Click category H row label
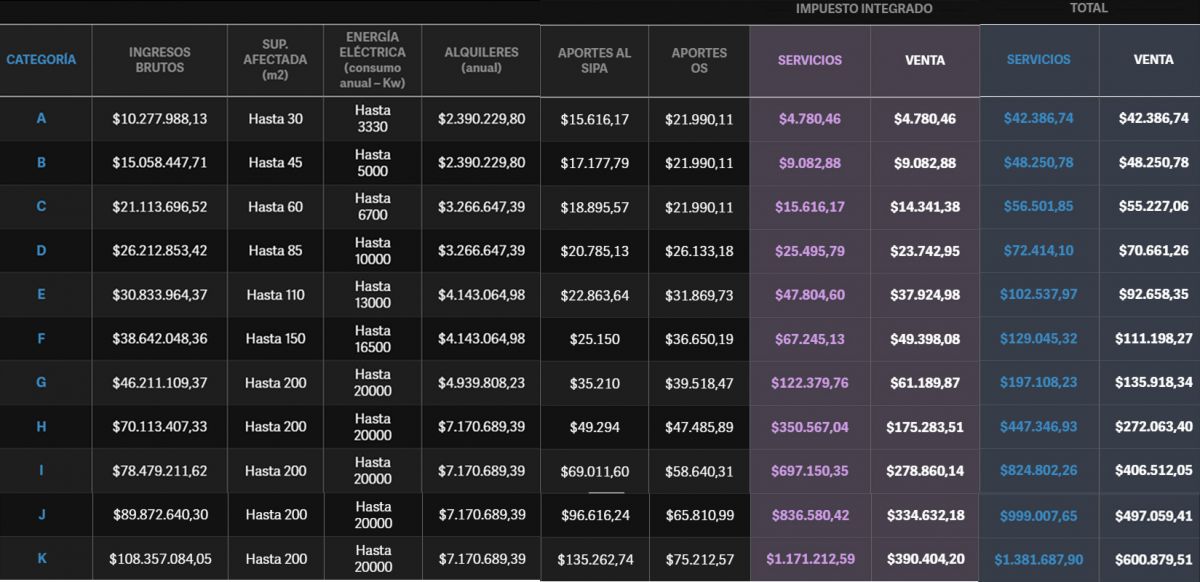Screen dimensions: 1200x582 pyautogui.click(x=41, y=427)
